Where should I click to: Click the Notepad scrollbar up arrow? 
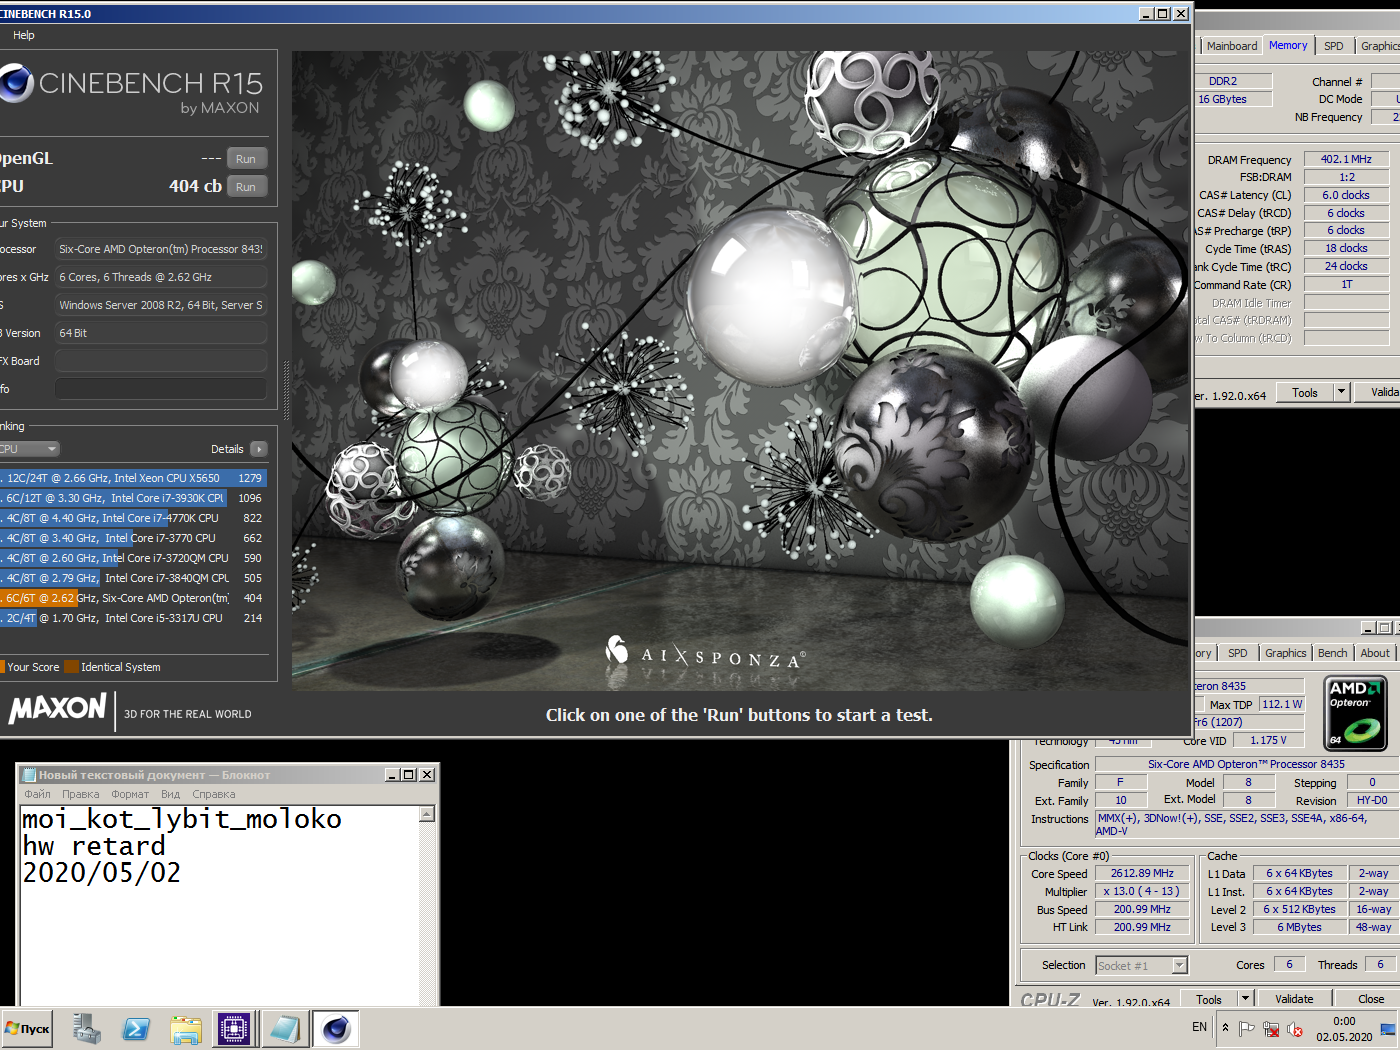427,814
